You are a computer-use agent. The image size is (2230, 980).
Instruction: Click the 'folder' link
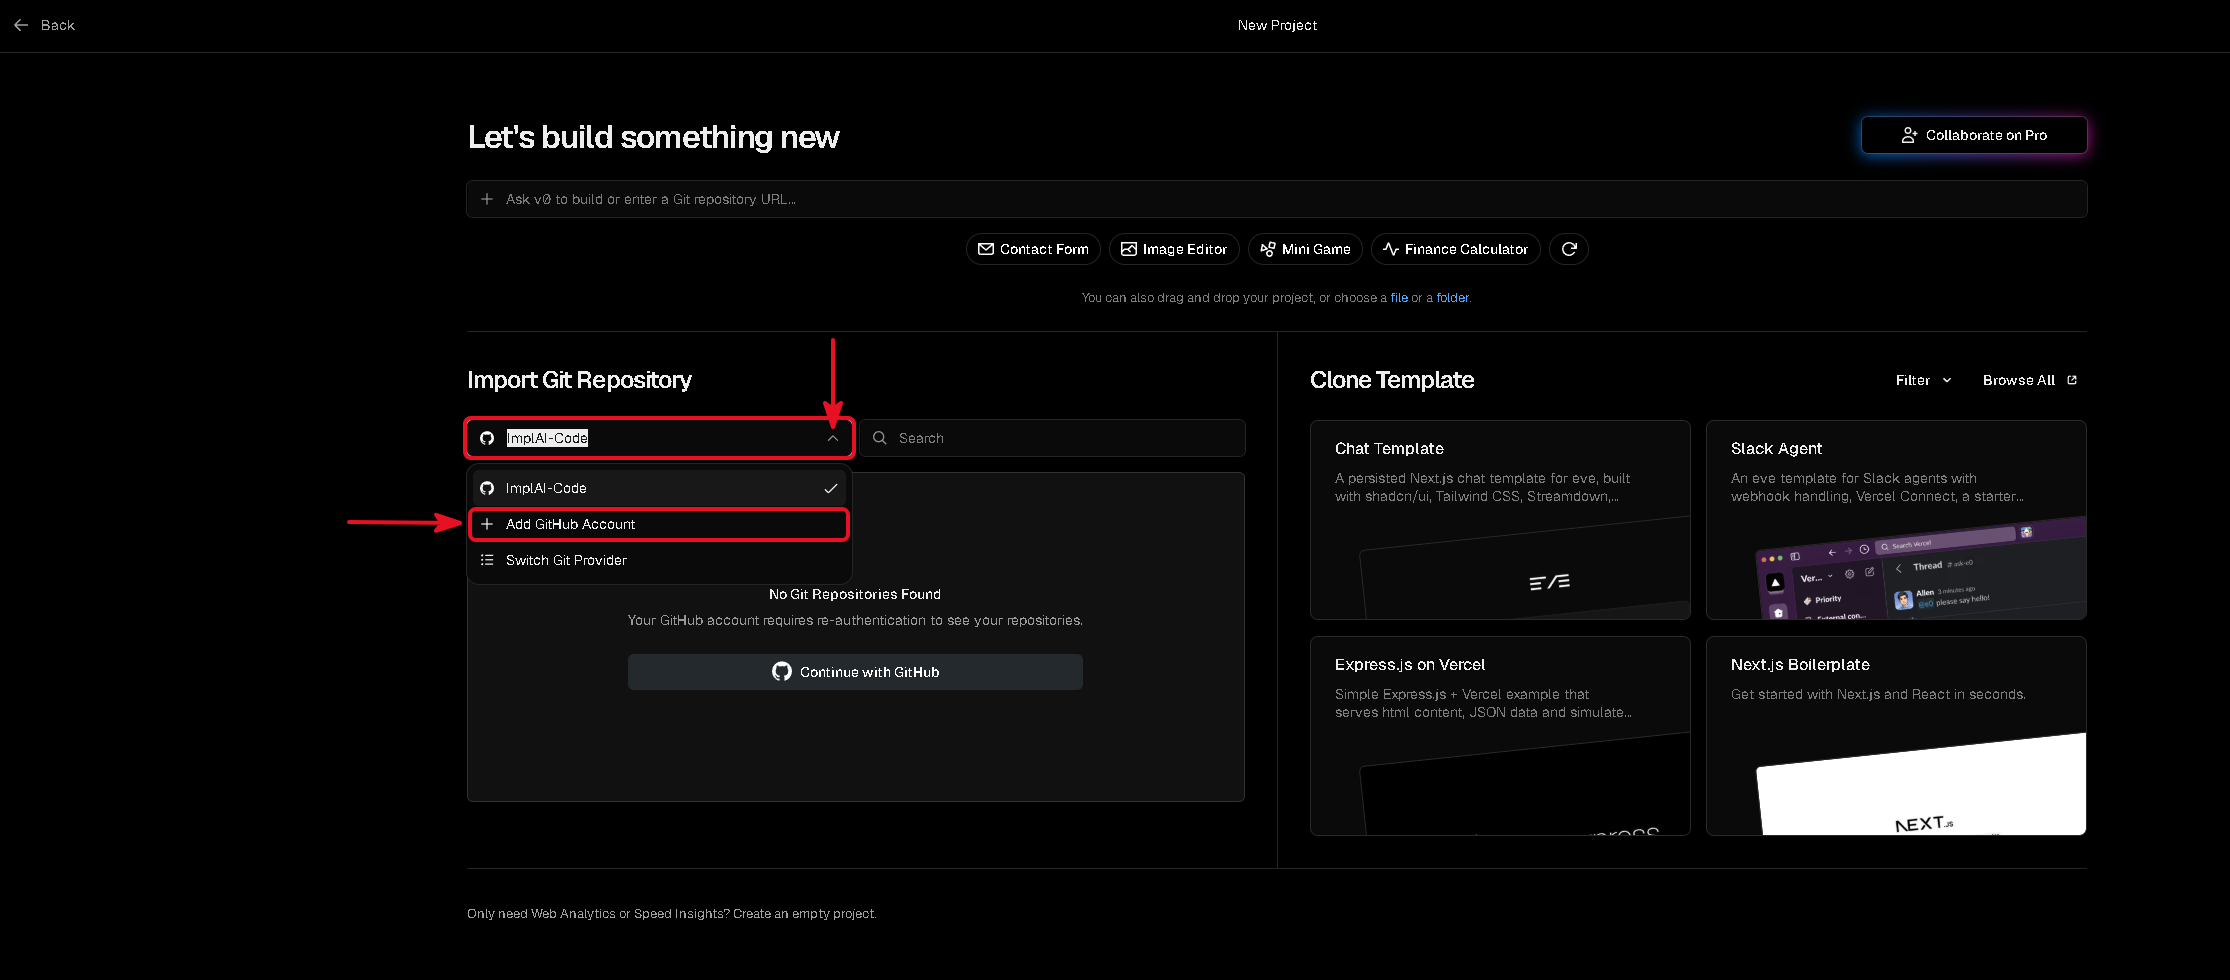click(x=1453, y=298)
